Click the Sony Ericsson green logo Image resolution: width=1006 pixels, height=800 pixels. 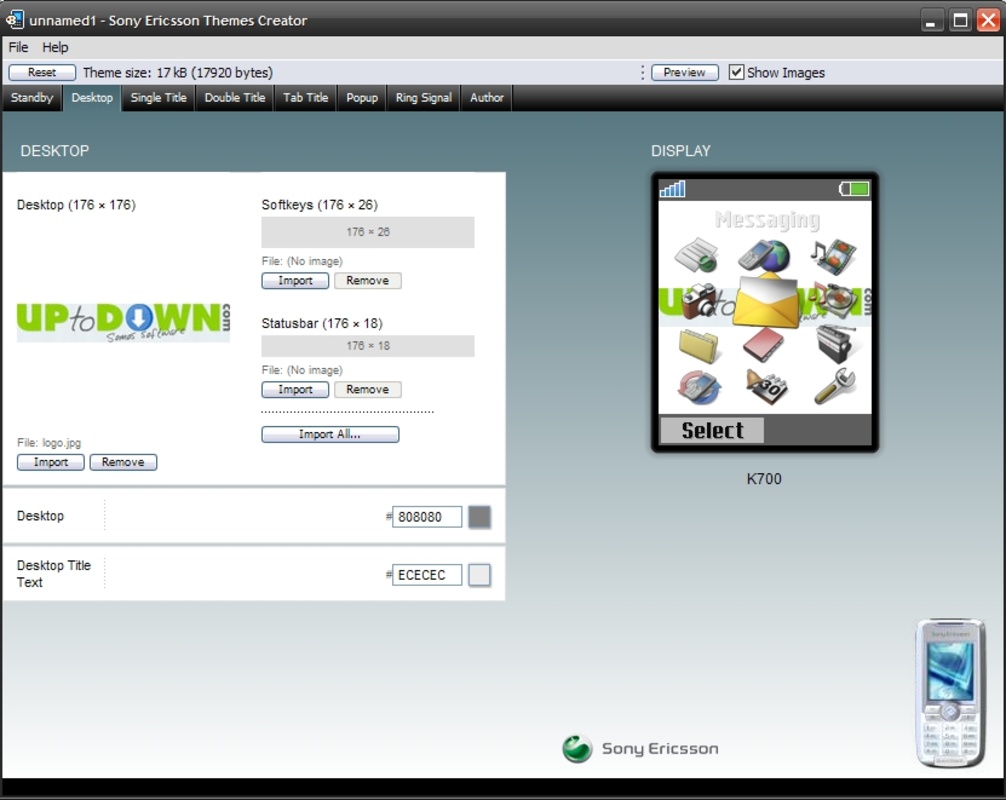click(577, 749)
